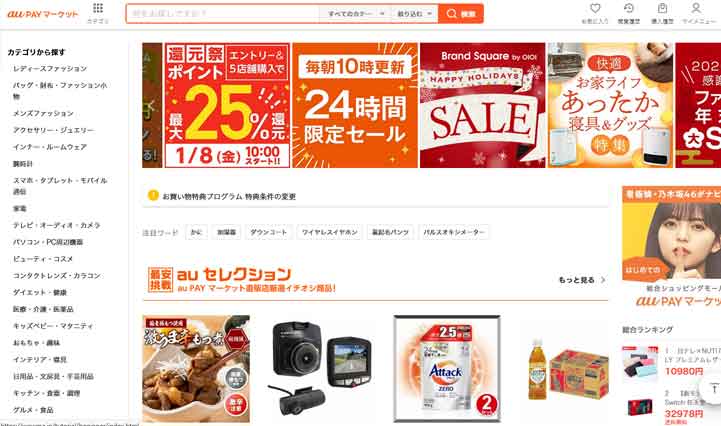Open the Brand Square SALE banner
The width and height of the screenshot is (721, 426).
click(x=482, y=105)
